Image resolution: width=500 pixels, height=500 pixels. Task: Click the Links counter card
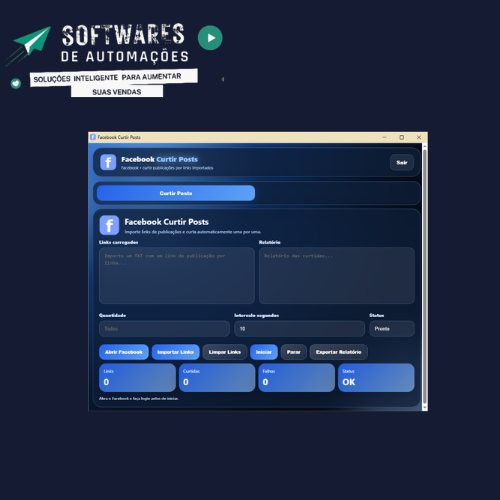(137, 378)
